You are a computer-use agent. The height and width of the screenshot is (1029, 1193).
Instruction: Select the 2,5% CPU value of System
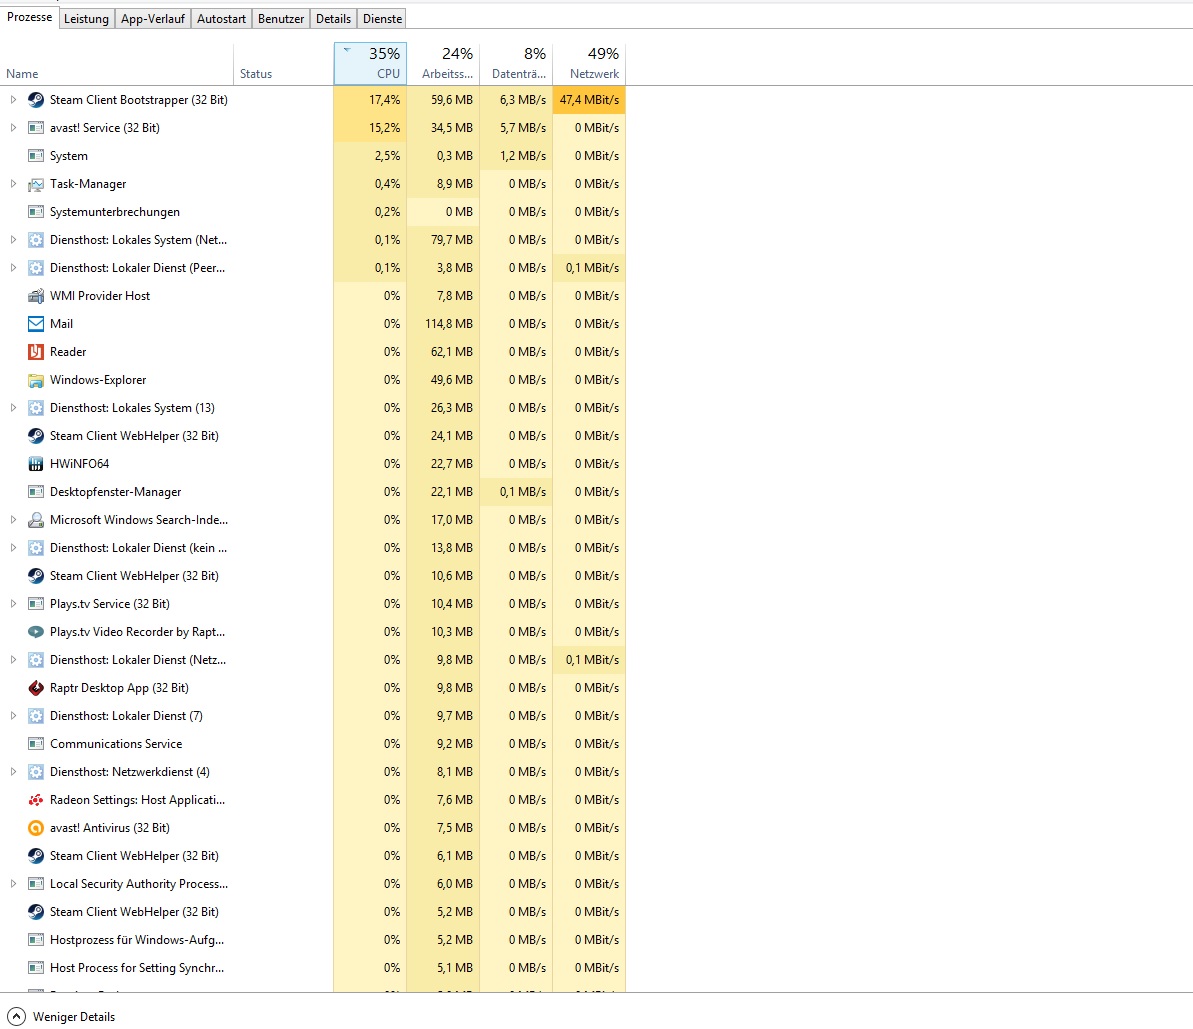click(371, 156)
